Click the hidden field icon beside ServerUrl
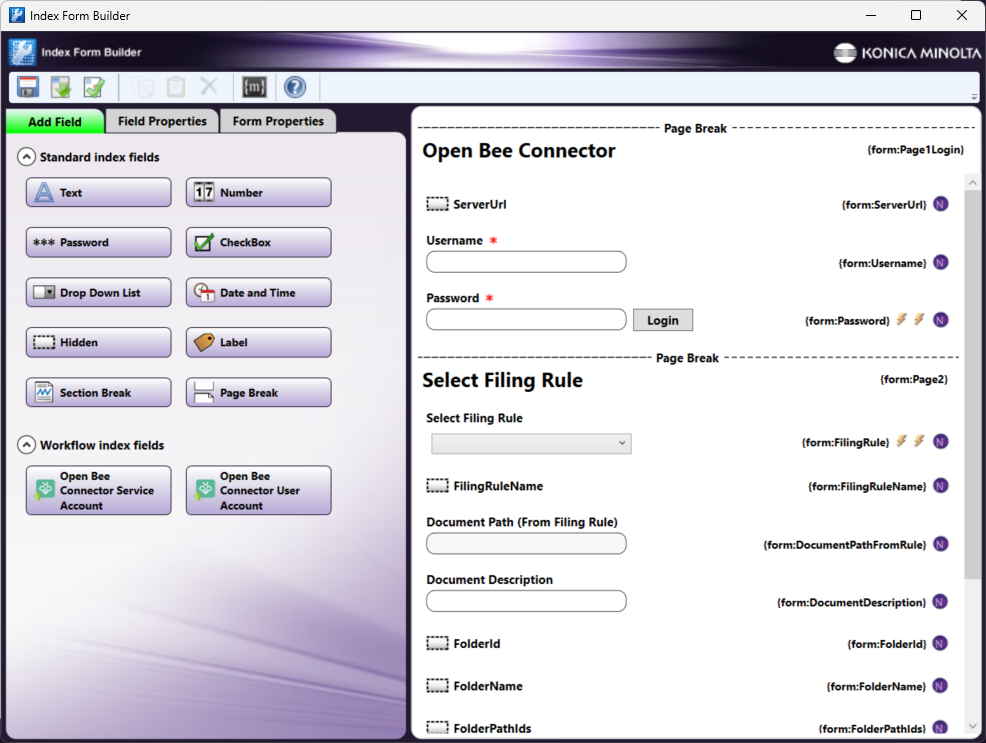This screenshot has height=743, width=986. 438,204
